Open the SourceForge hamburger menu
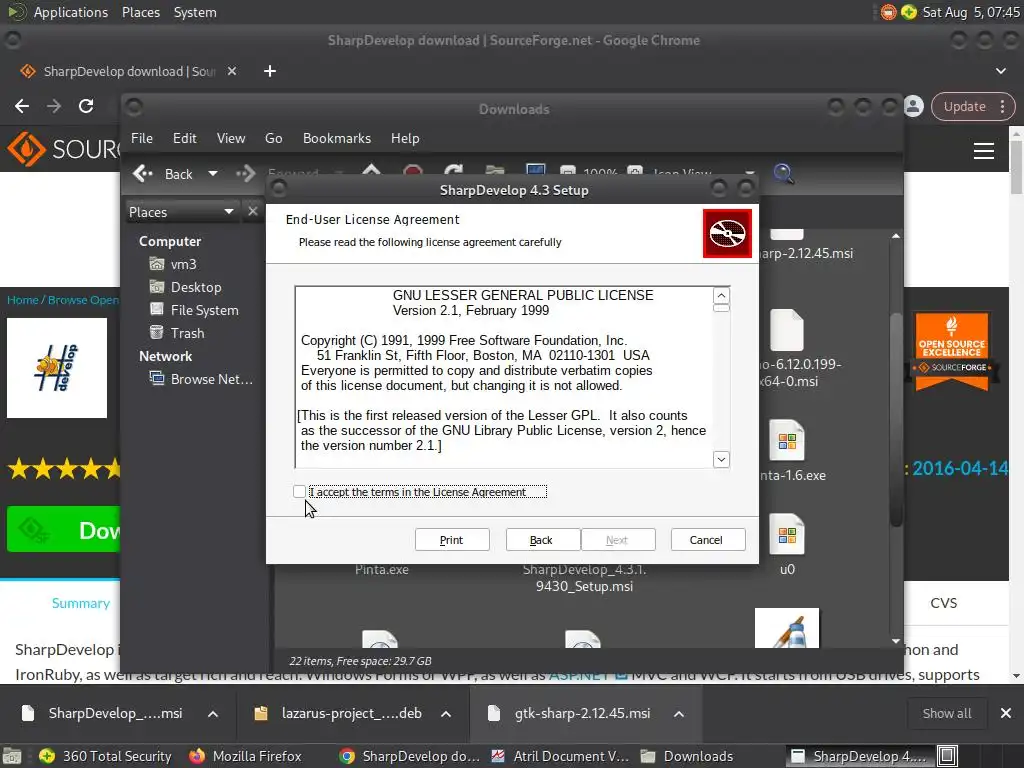The image size is (1024, 768). (x=984, y=151)
